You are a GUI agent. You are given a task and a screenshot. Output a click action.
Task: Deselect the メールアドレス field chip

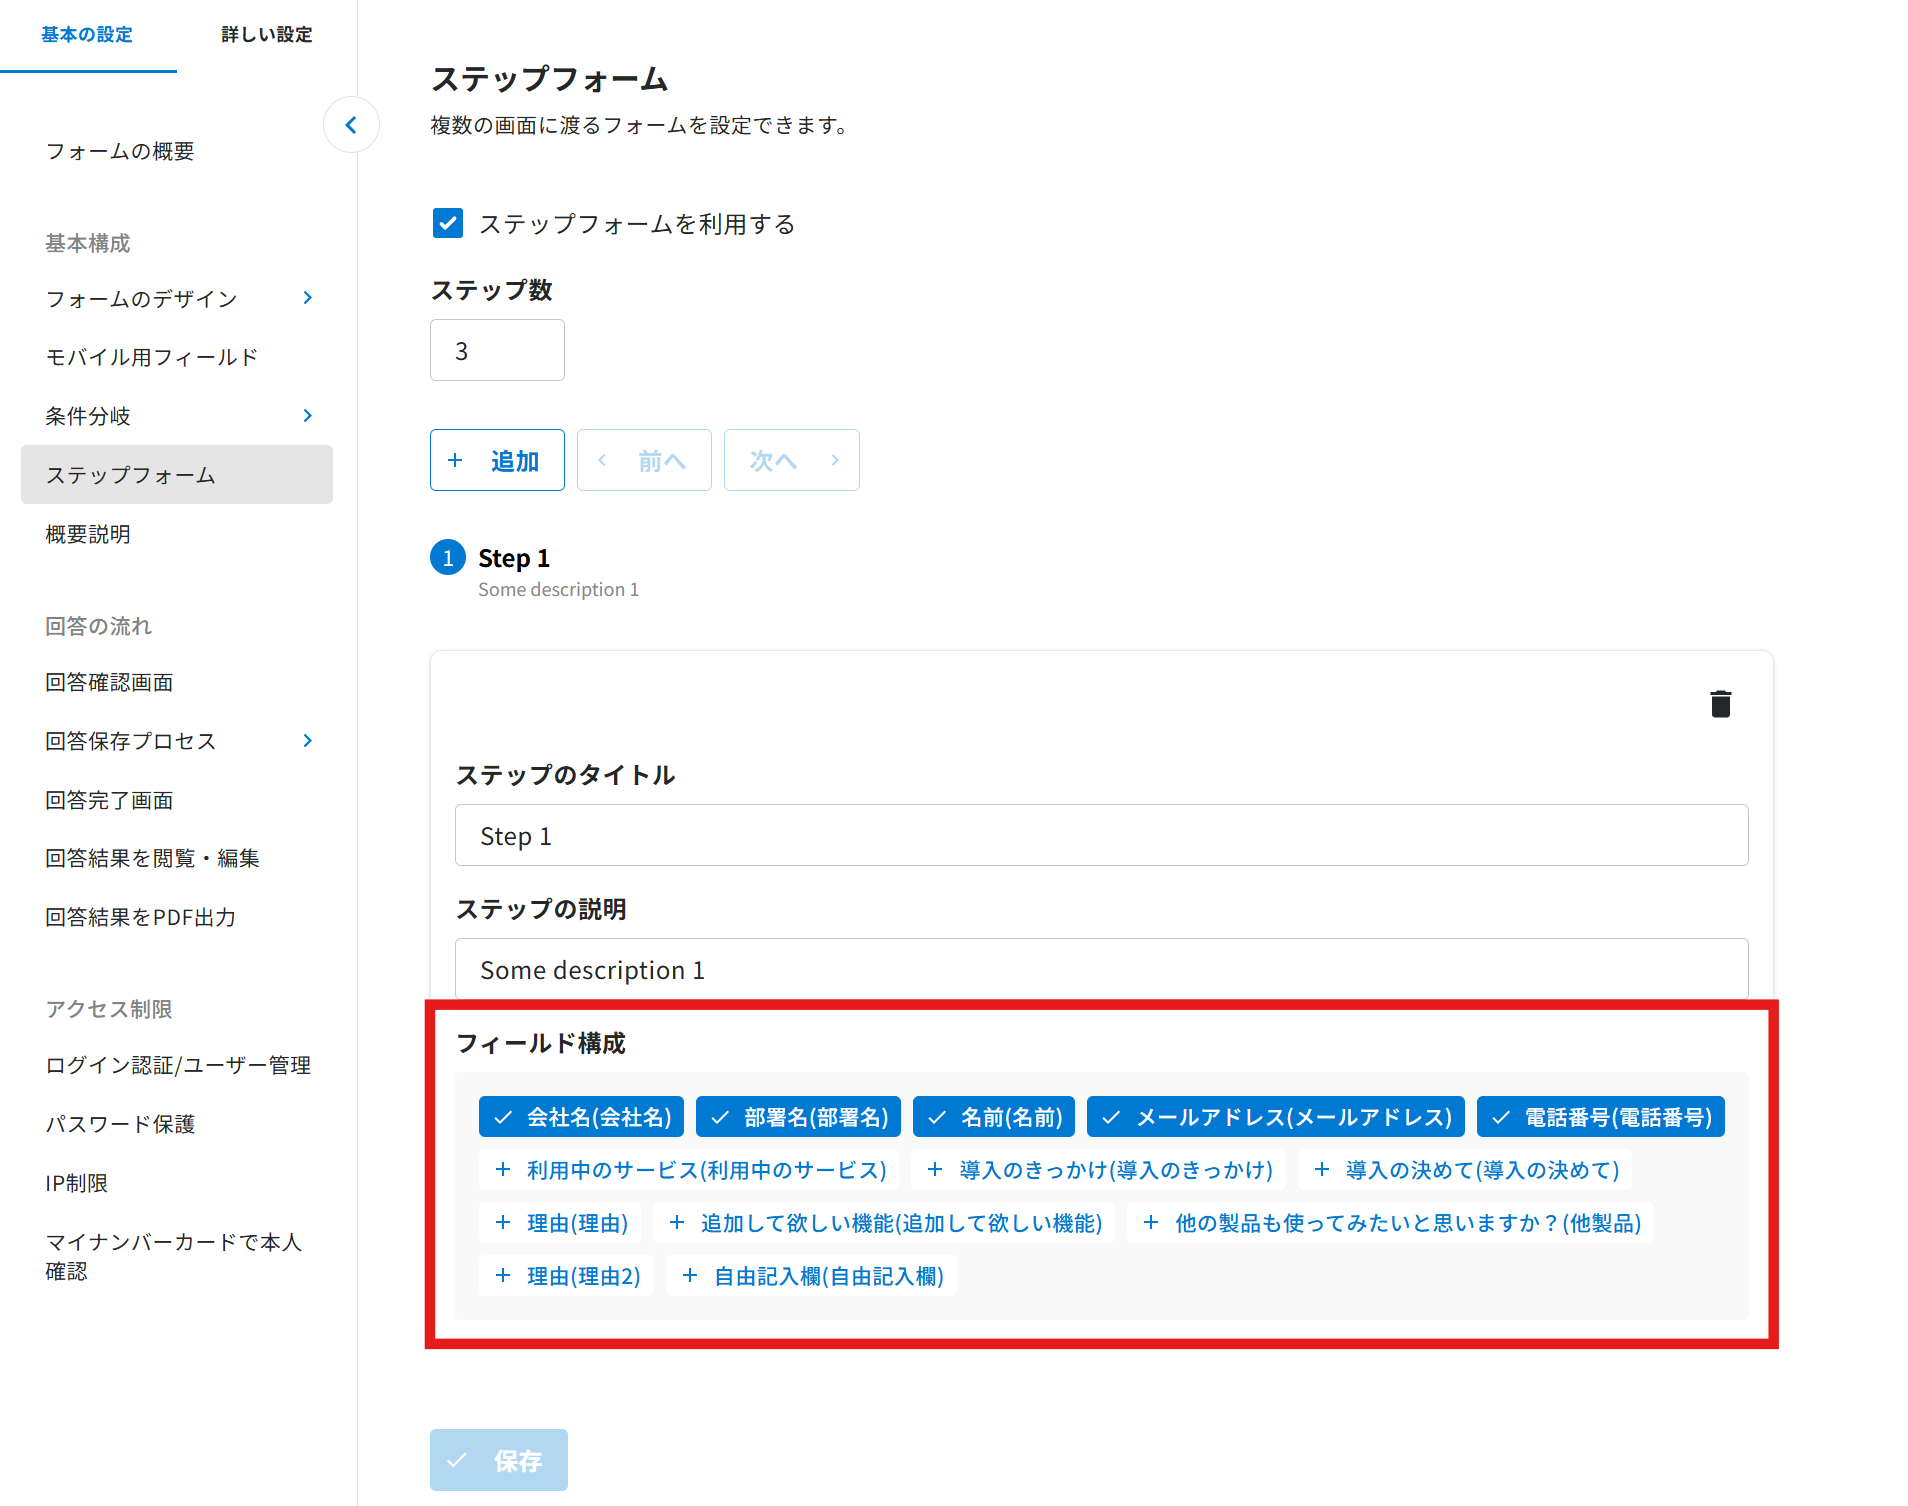click(1276, 1117)
